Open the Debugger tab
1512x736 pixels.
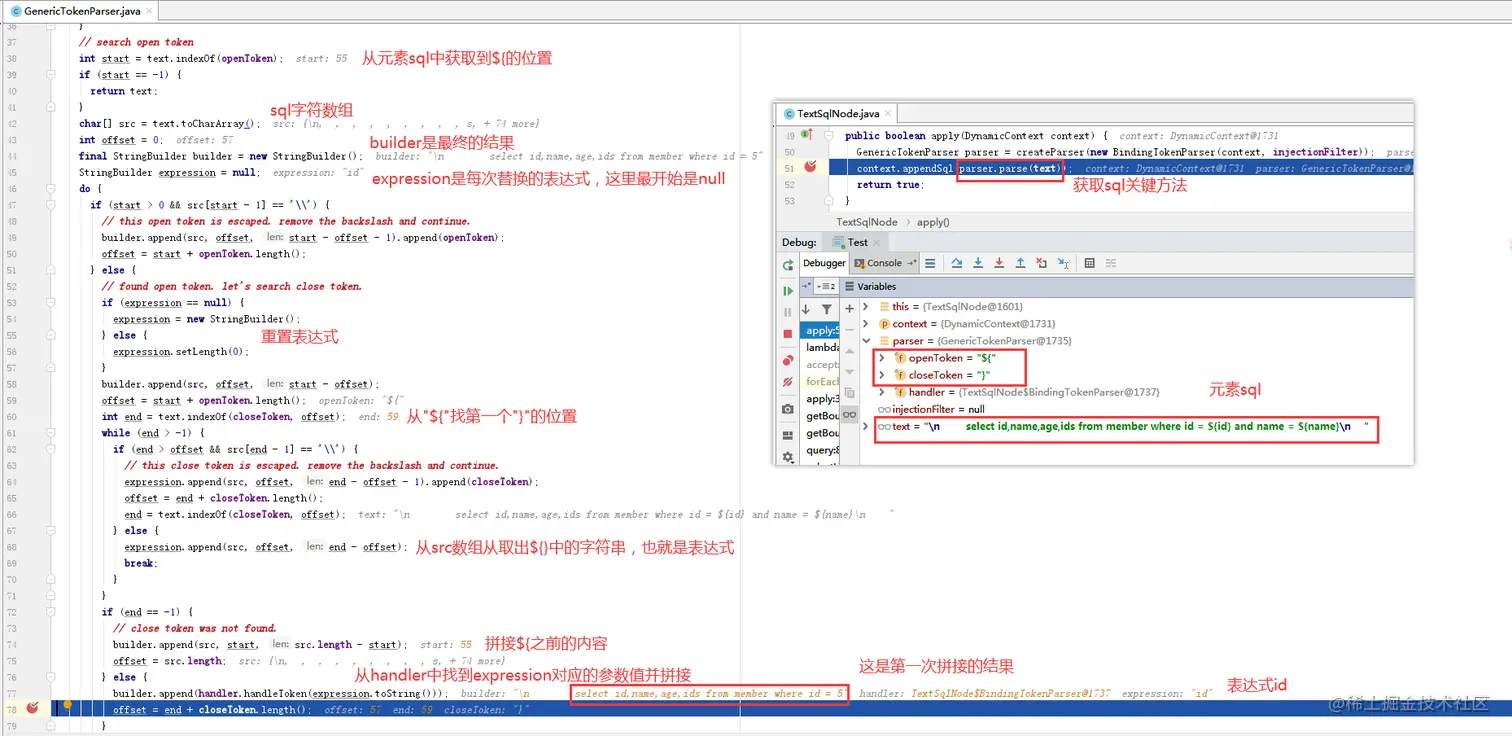(825, 263)
